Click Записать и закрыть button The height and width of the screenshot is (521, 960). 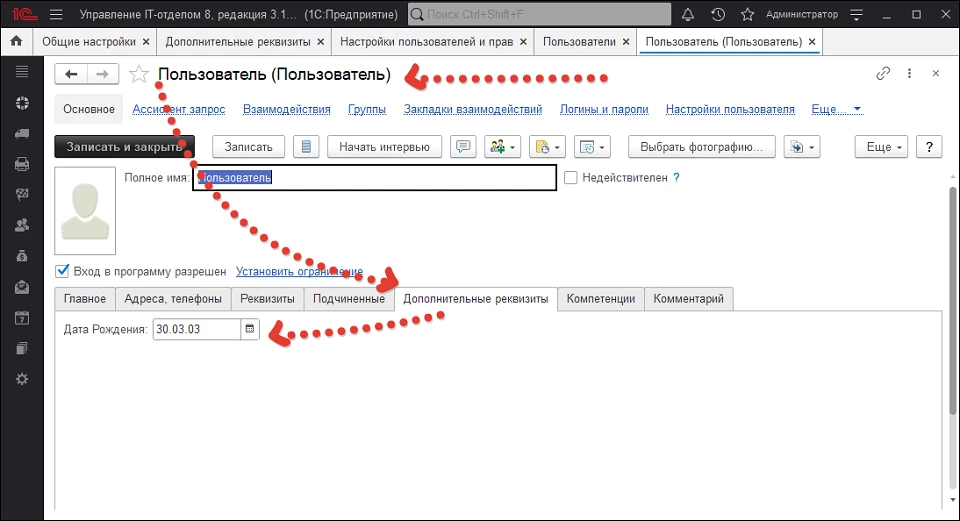(x=124, y=147)
